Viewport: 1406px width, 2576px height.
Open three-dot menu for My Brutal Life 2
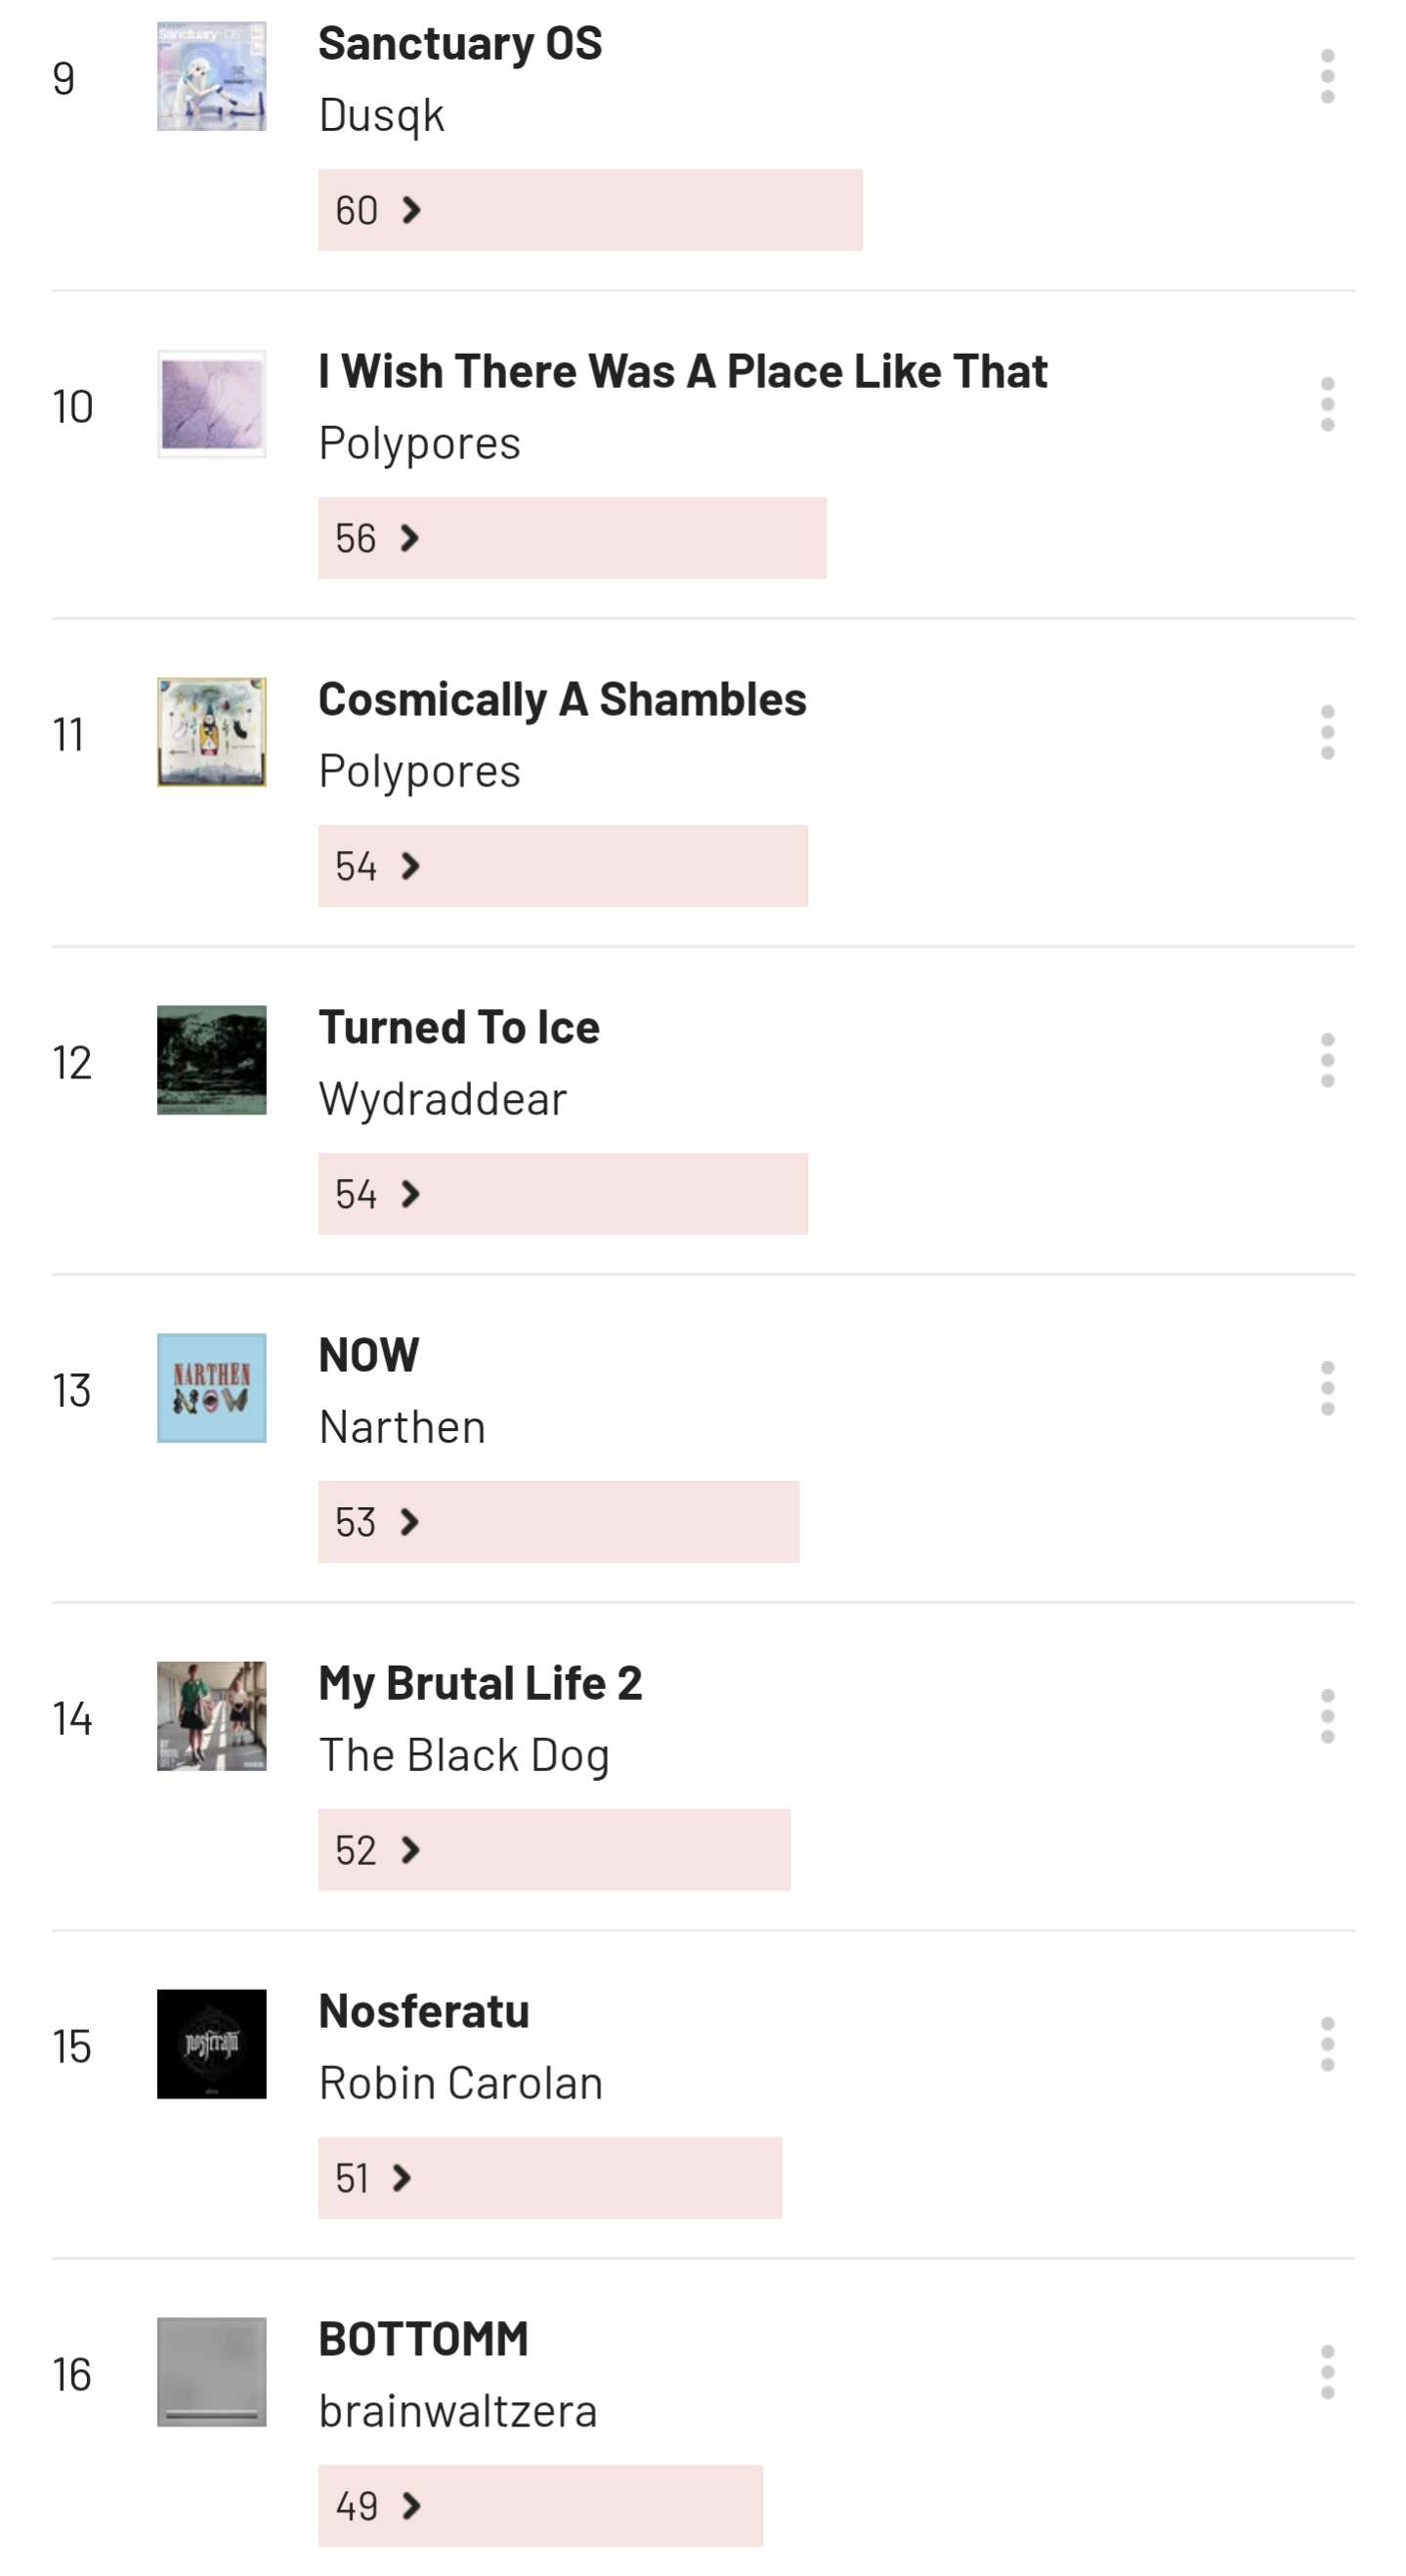point(1327,1716)
